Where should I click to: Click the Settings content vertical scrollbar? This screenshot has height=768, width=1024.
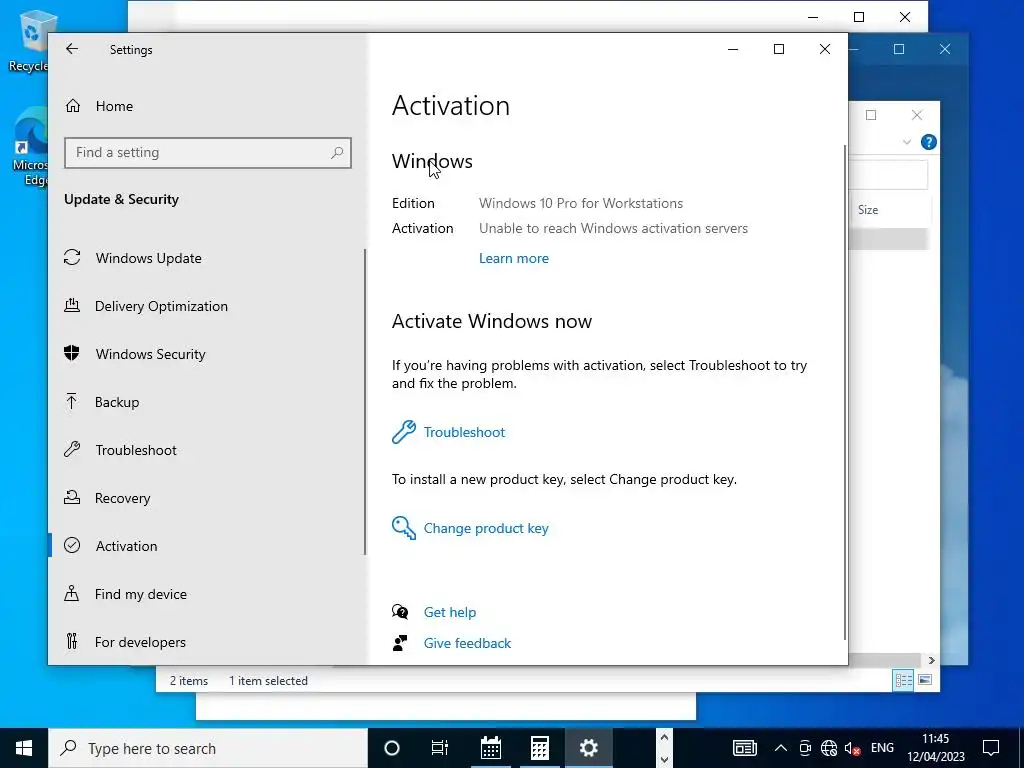pos(845,392)
